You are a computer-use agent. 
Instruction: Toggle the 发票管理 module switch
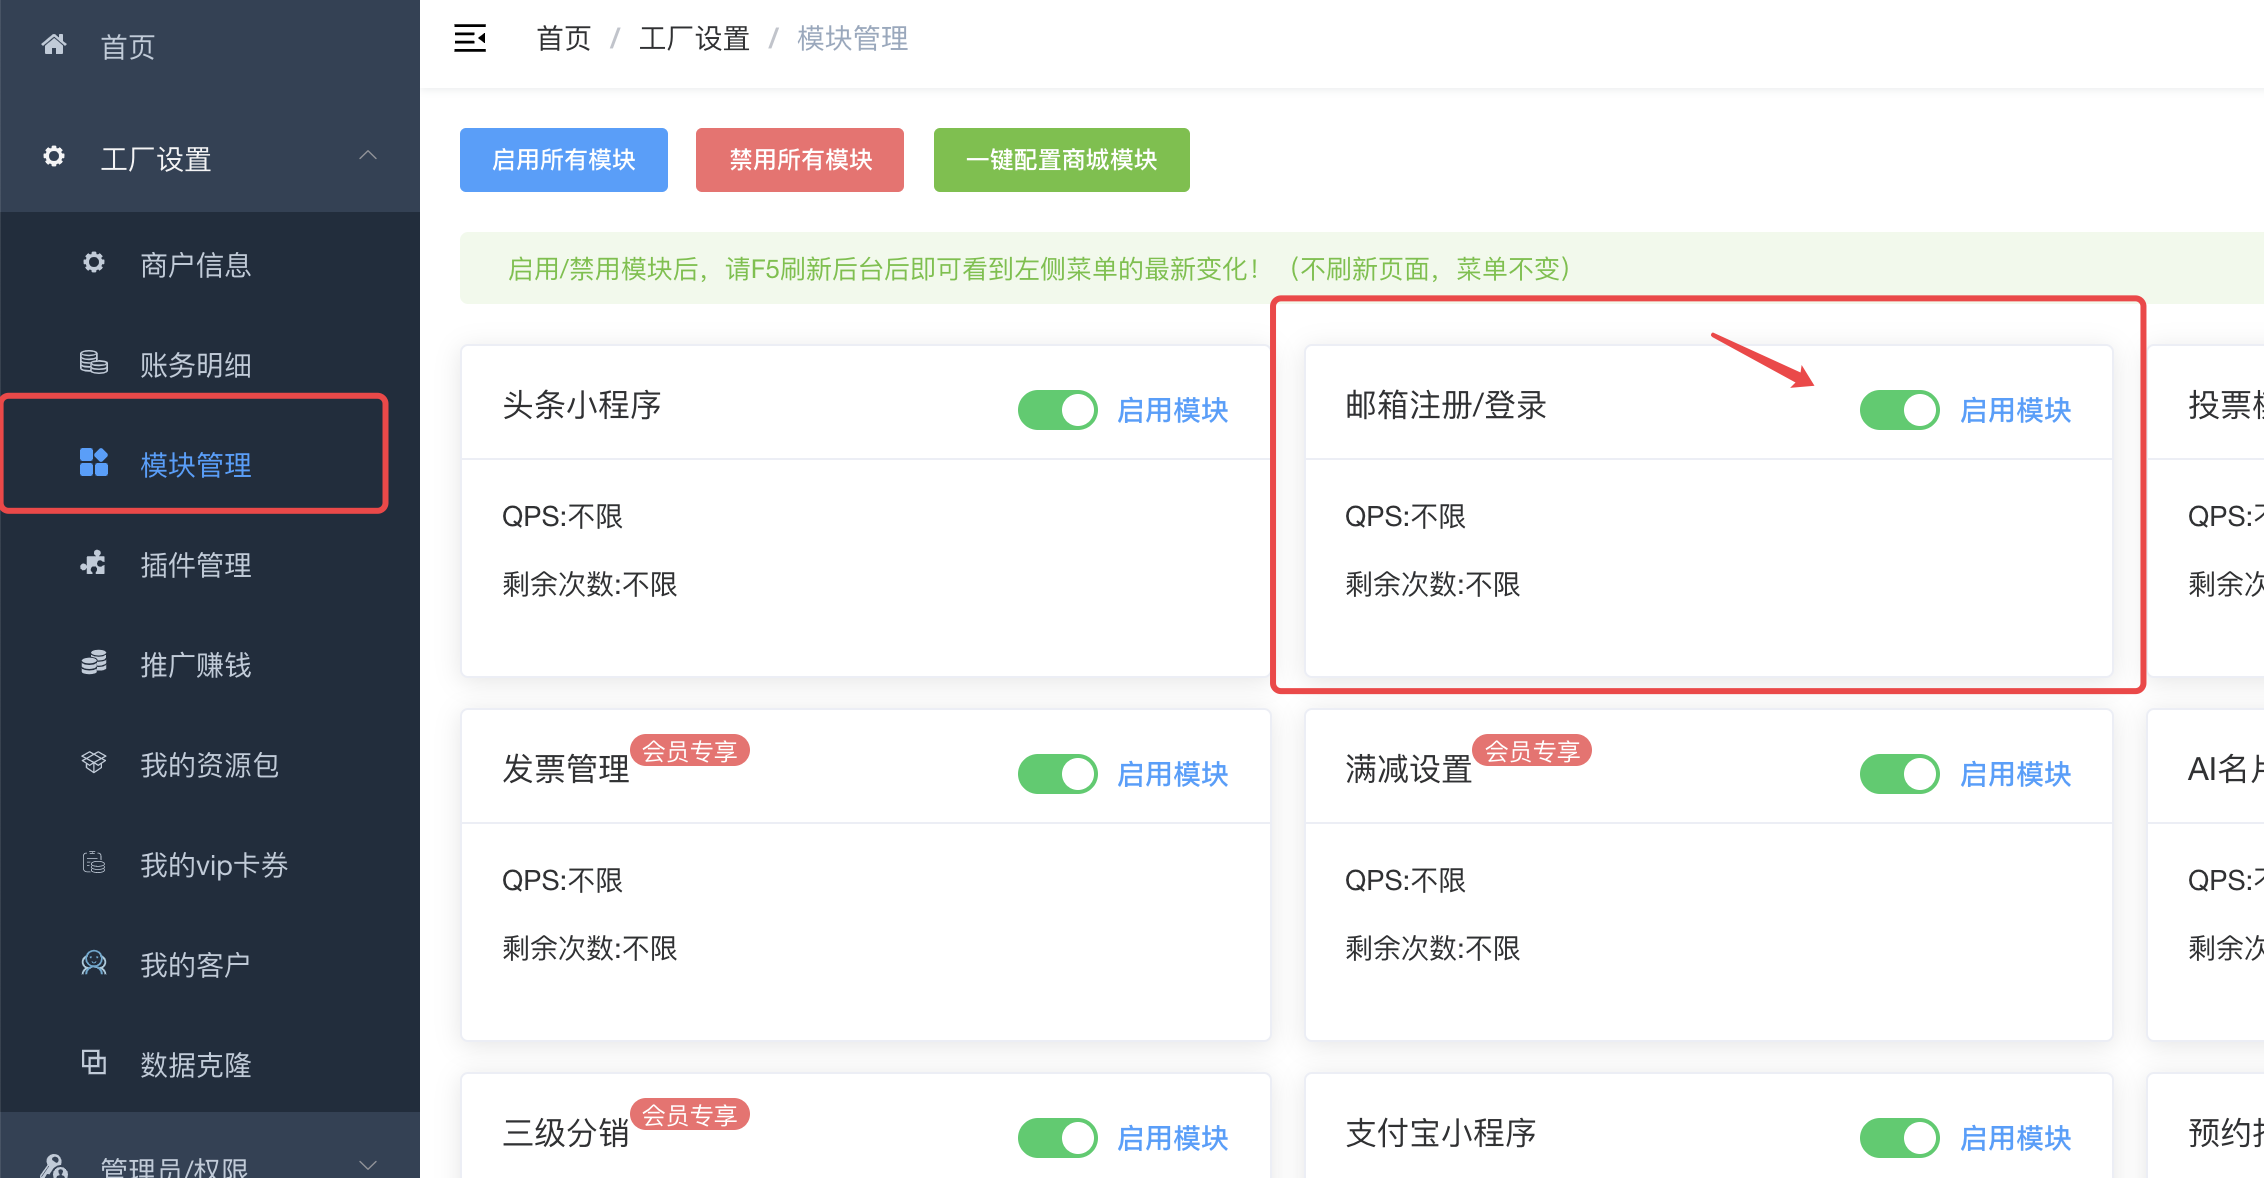(x=1057, y=774)
